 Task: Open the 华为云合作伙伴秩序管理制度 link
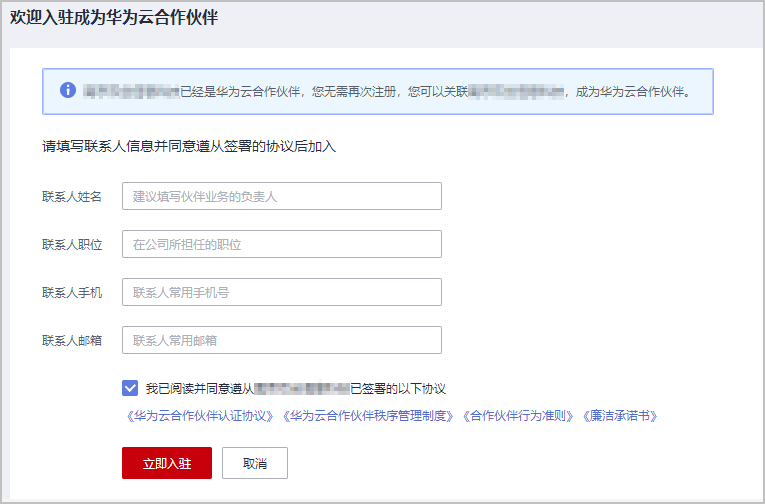pos(368,416)
